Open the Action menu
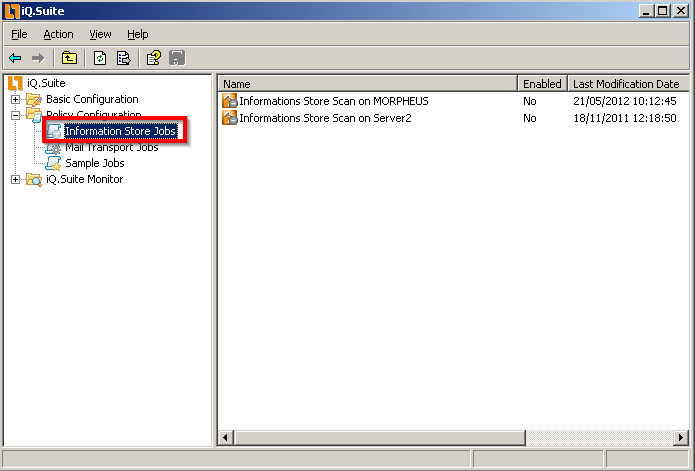This screenshot has width=695, height=471. point(58,34)
